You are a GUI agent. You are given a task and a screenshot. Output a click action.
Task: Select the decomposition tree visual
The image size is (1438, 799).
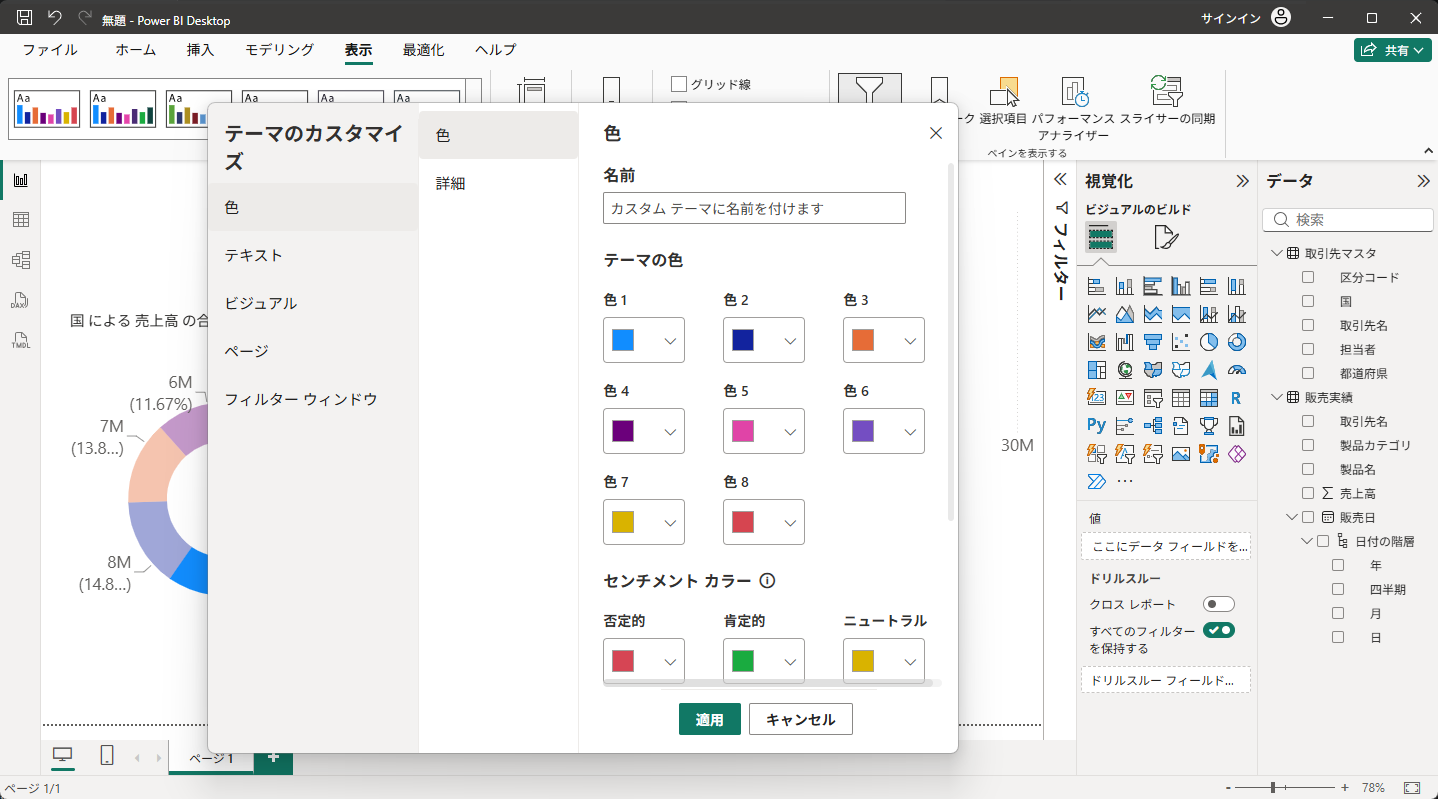[1153, 426]
